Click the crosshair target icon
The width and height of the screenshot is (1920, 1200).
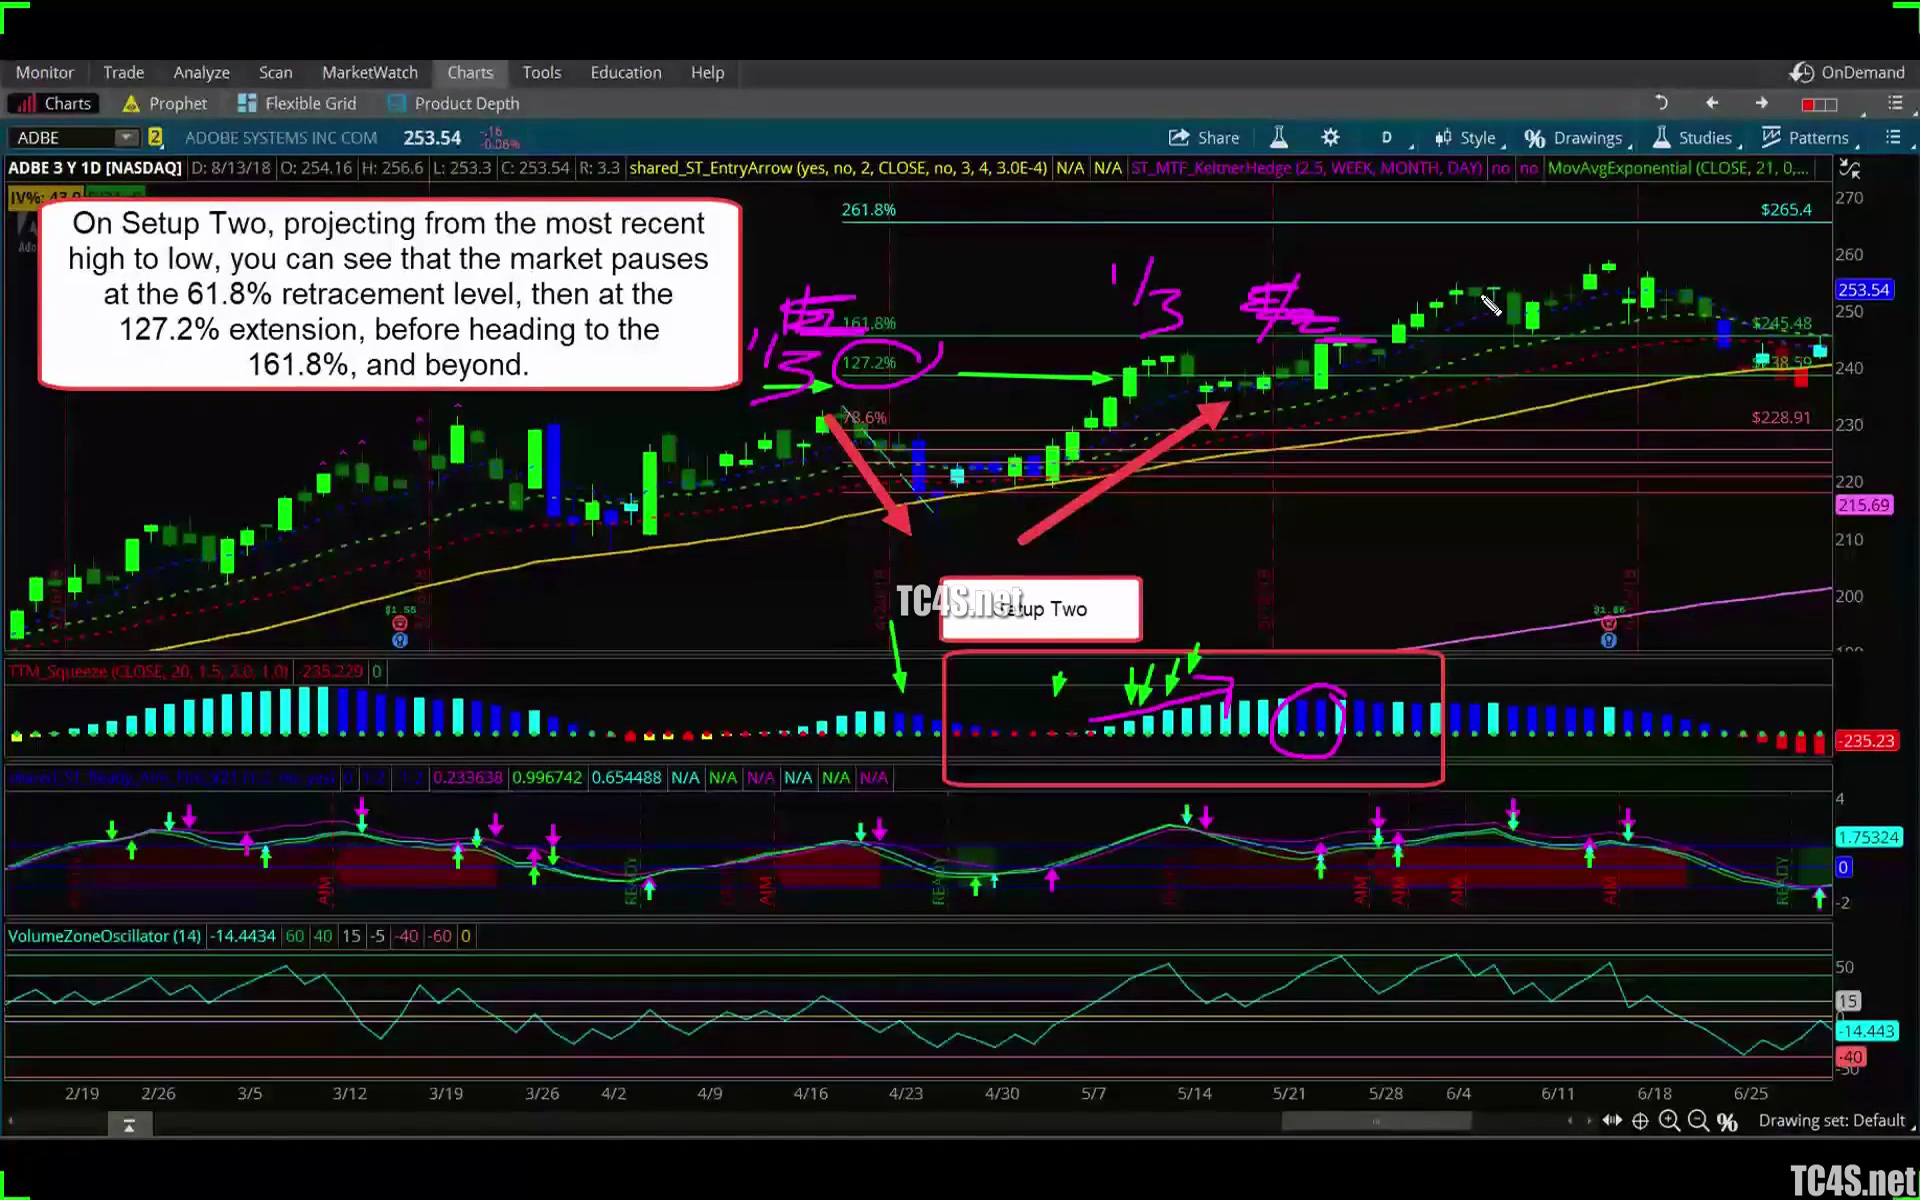1640,1121
